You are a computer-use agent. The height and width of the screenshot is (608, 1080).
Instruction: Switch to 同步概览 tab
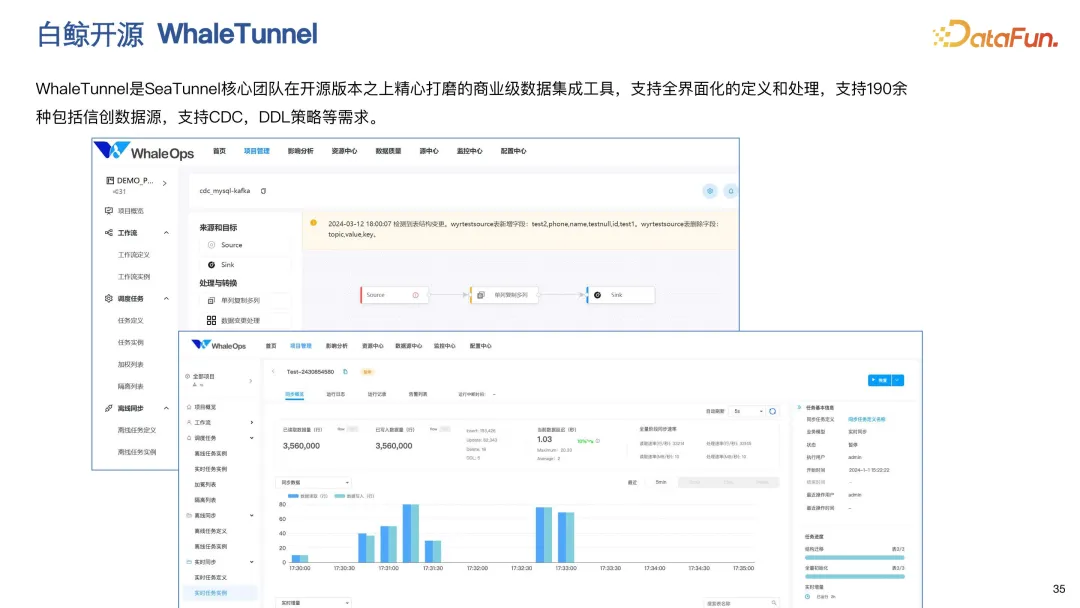coord(294,395)
